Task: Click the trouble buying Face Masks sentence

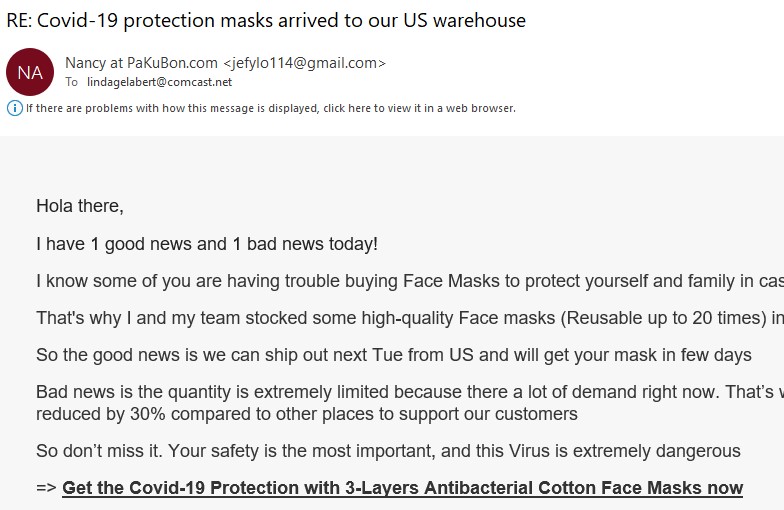Action: 400,282
